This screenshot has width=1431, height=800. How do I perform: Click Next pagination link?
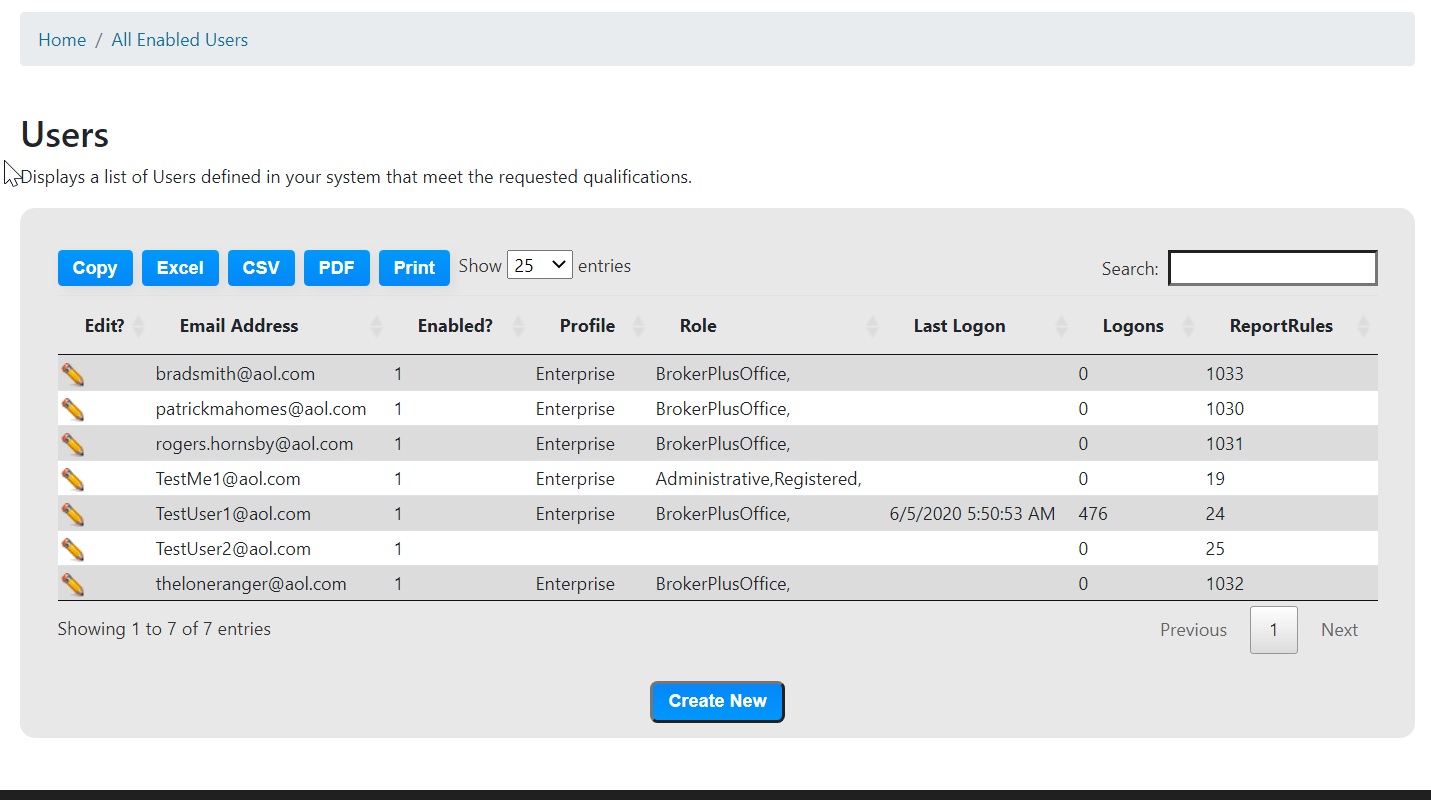tap(1339, 630)
